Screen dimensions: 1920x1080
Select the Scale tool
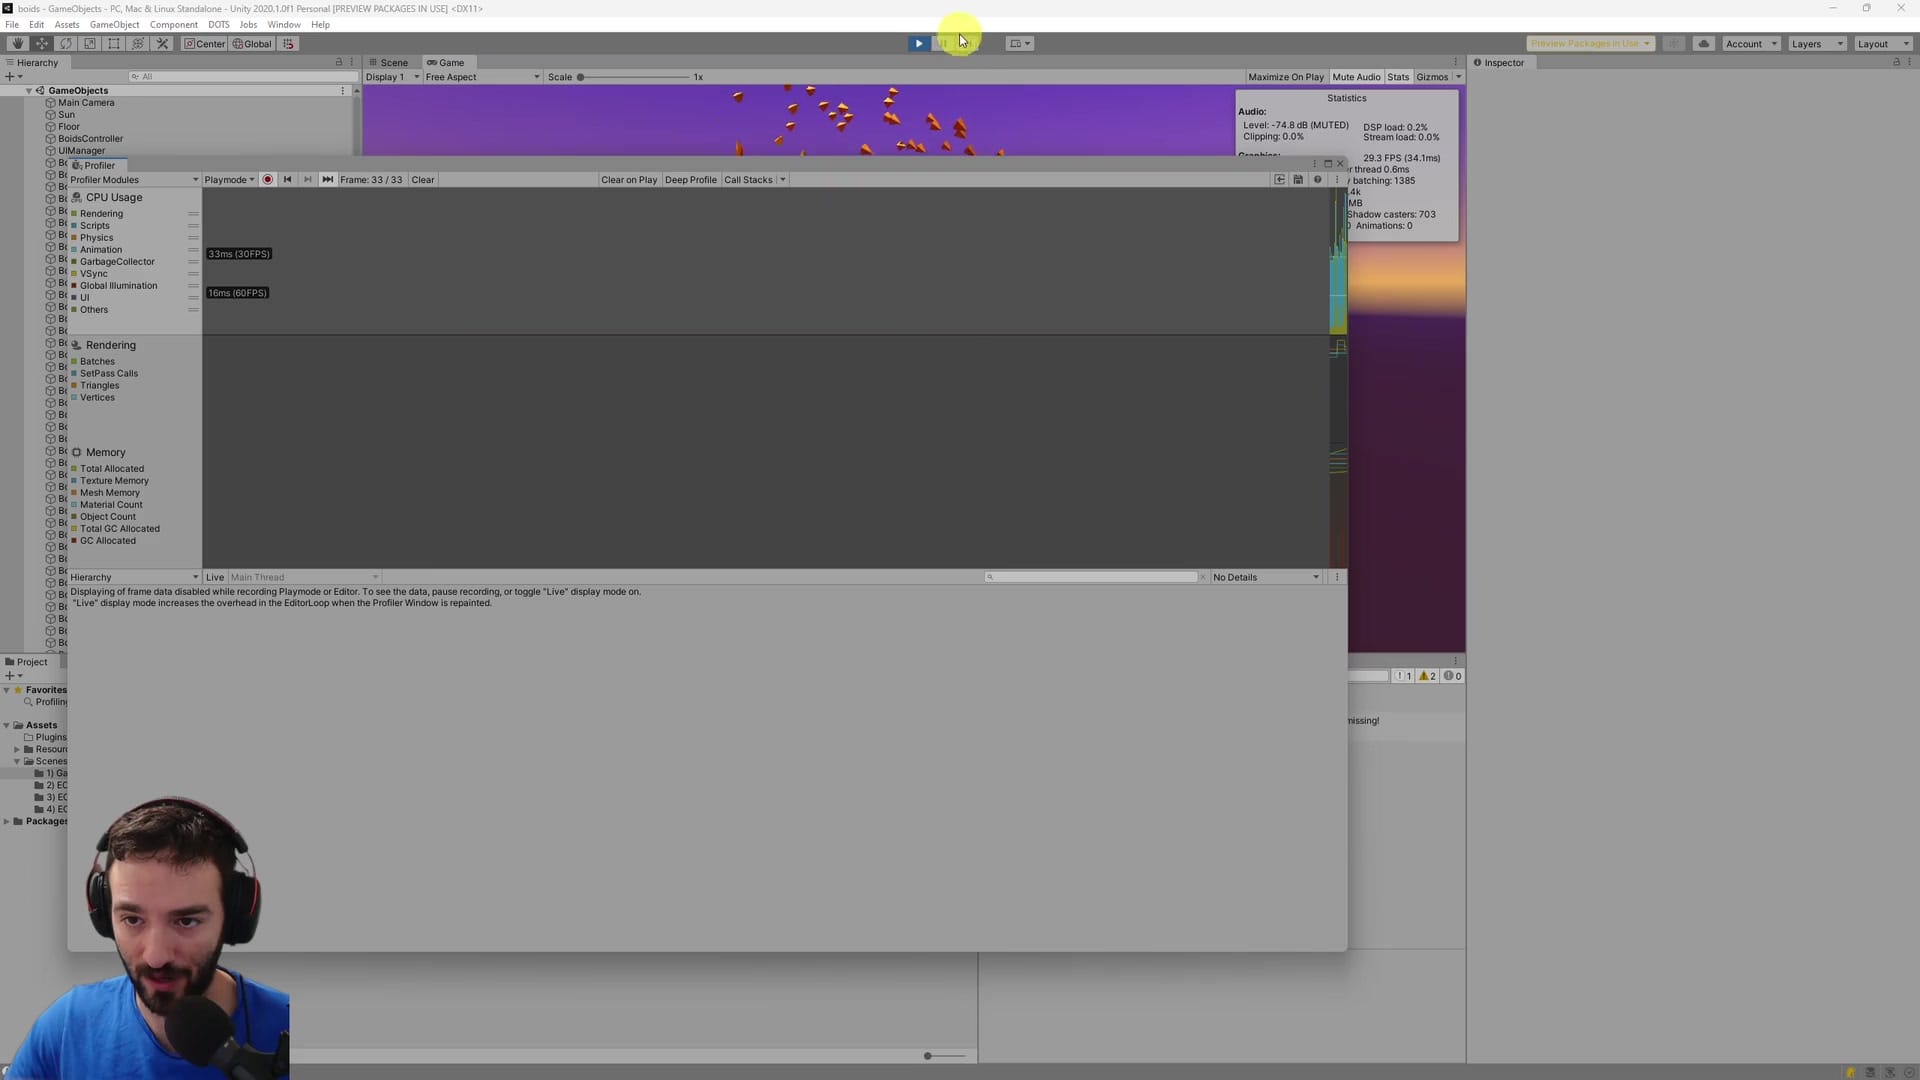[90, 43]
